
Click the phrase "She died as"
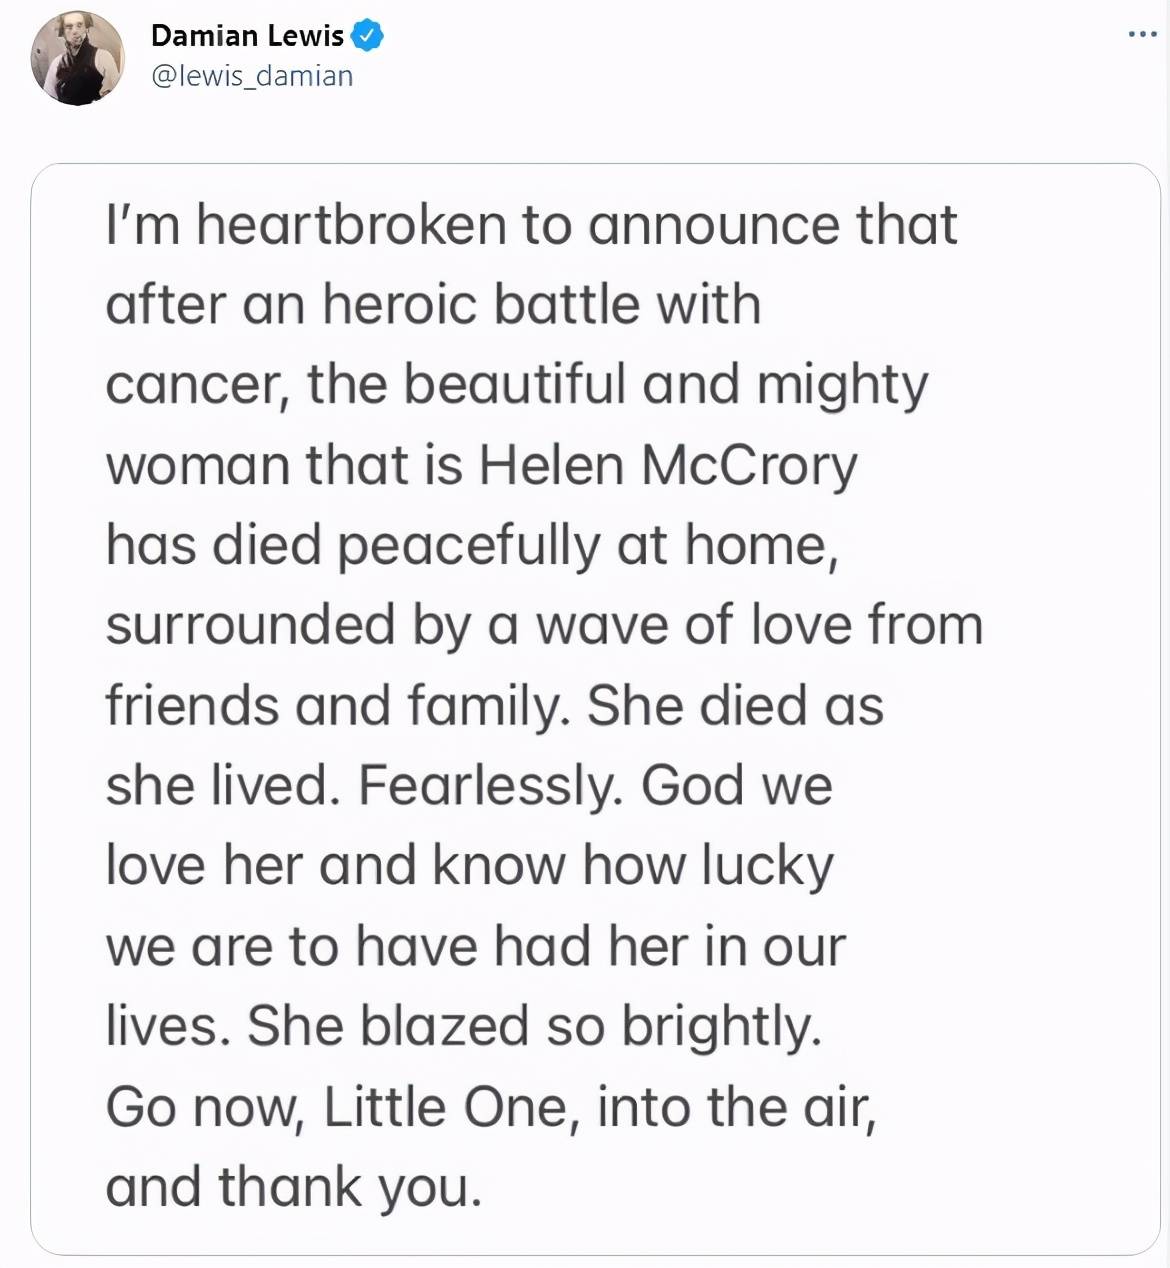coord(735,706)
